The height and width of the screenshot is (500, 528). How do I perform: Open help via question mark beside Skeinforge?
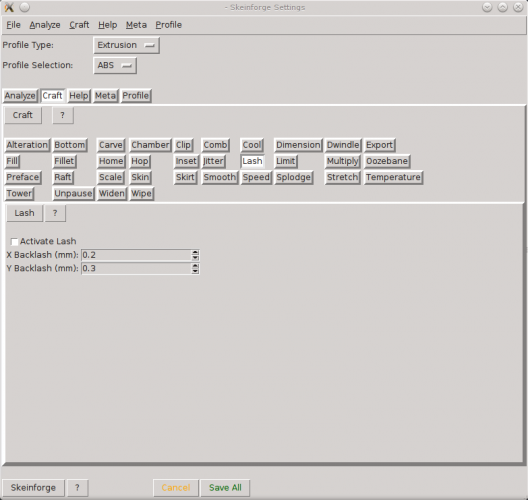(77, 488)
